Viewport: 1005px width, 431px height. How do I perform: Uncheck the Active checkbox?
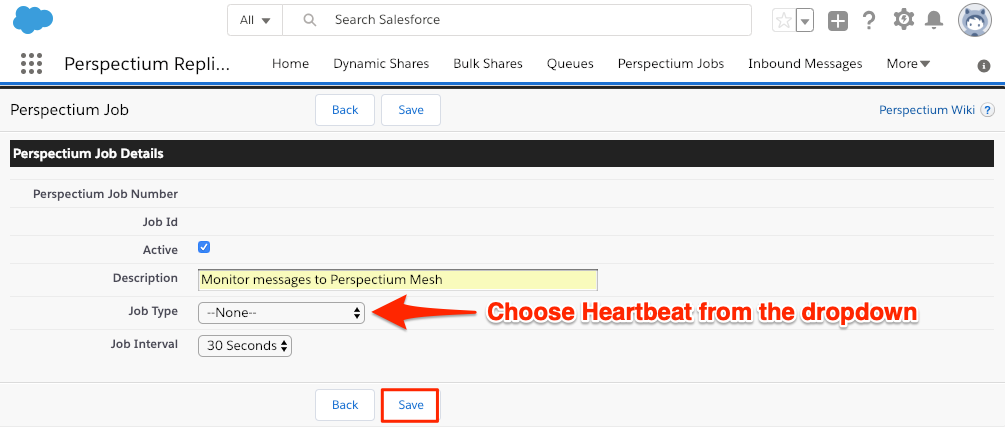pyautogui.click(x=204, y=248)
